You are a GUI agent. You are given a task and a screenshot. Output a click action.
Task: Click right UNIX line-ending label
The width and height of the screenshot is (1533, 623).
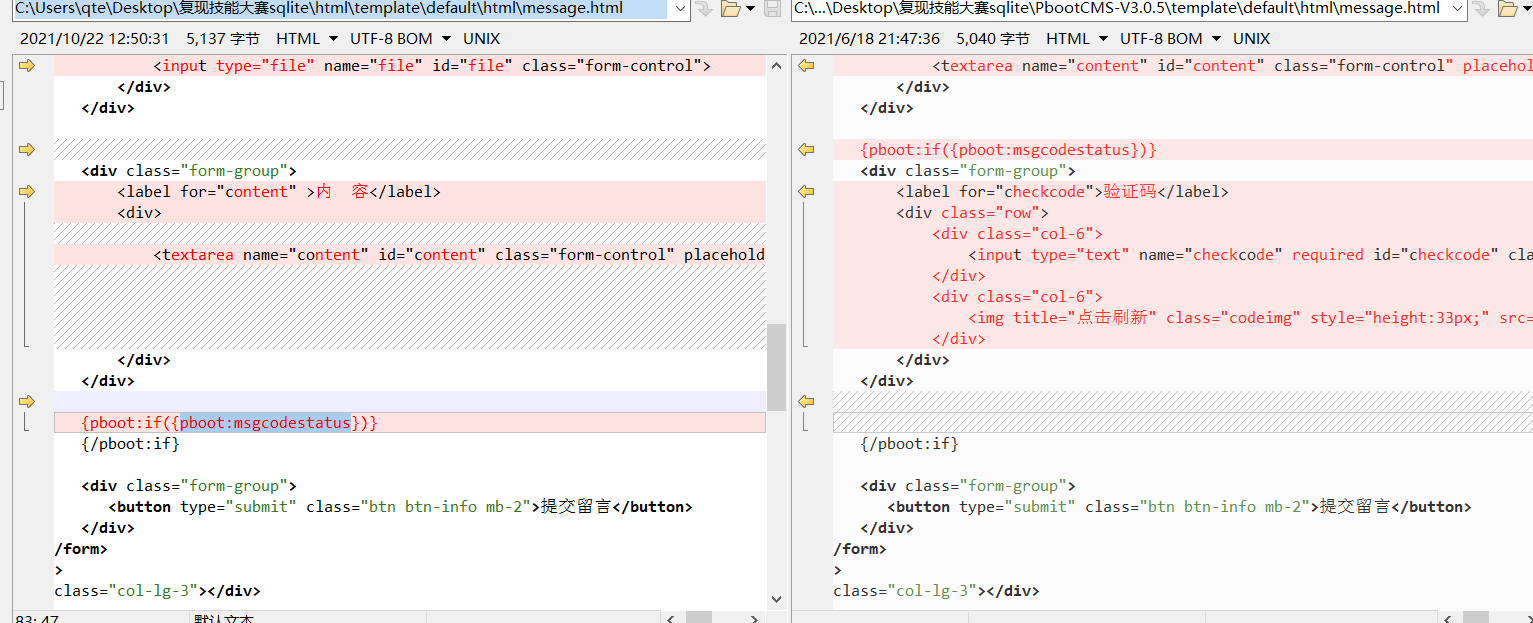[1252, 39]
